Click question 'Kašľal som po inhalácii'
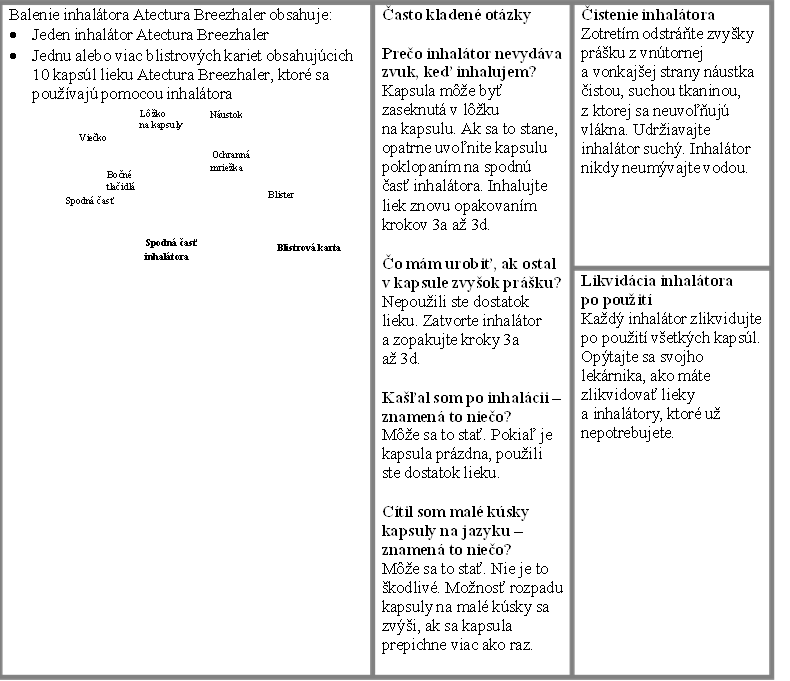Image resolution: width=790 pixels, height=681 pixels. coord(471,407)
